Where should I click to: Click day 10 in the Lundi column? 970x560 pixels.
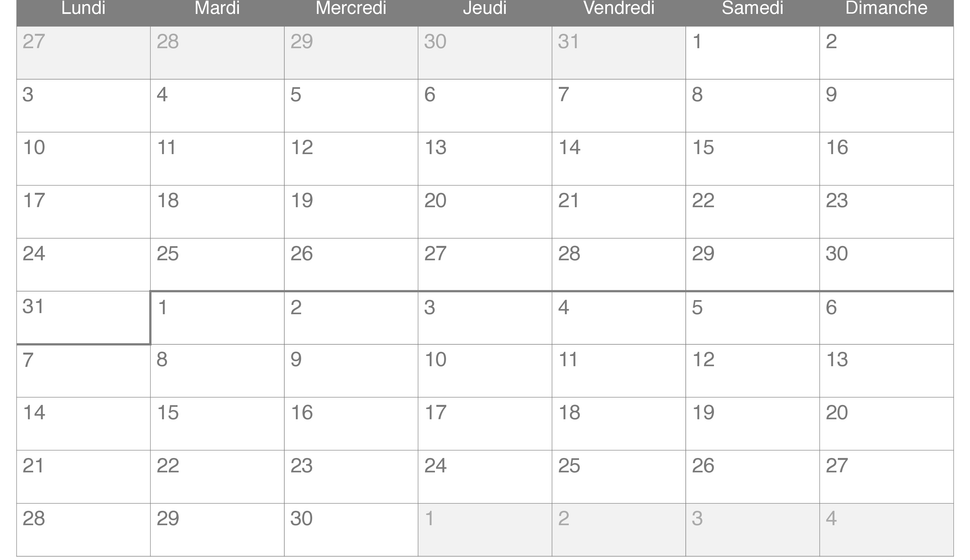(84, 159)
